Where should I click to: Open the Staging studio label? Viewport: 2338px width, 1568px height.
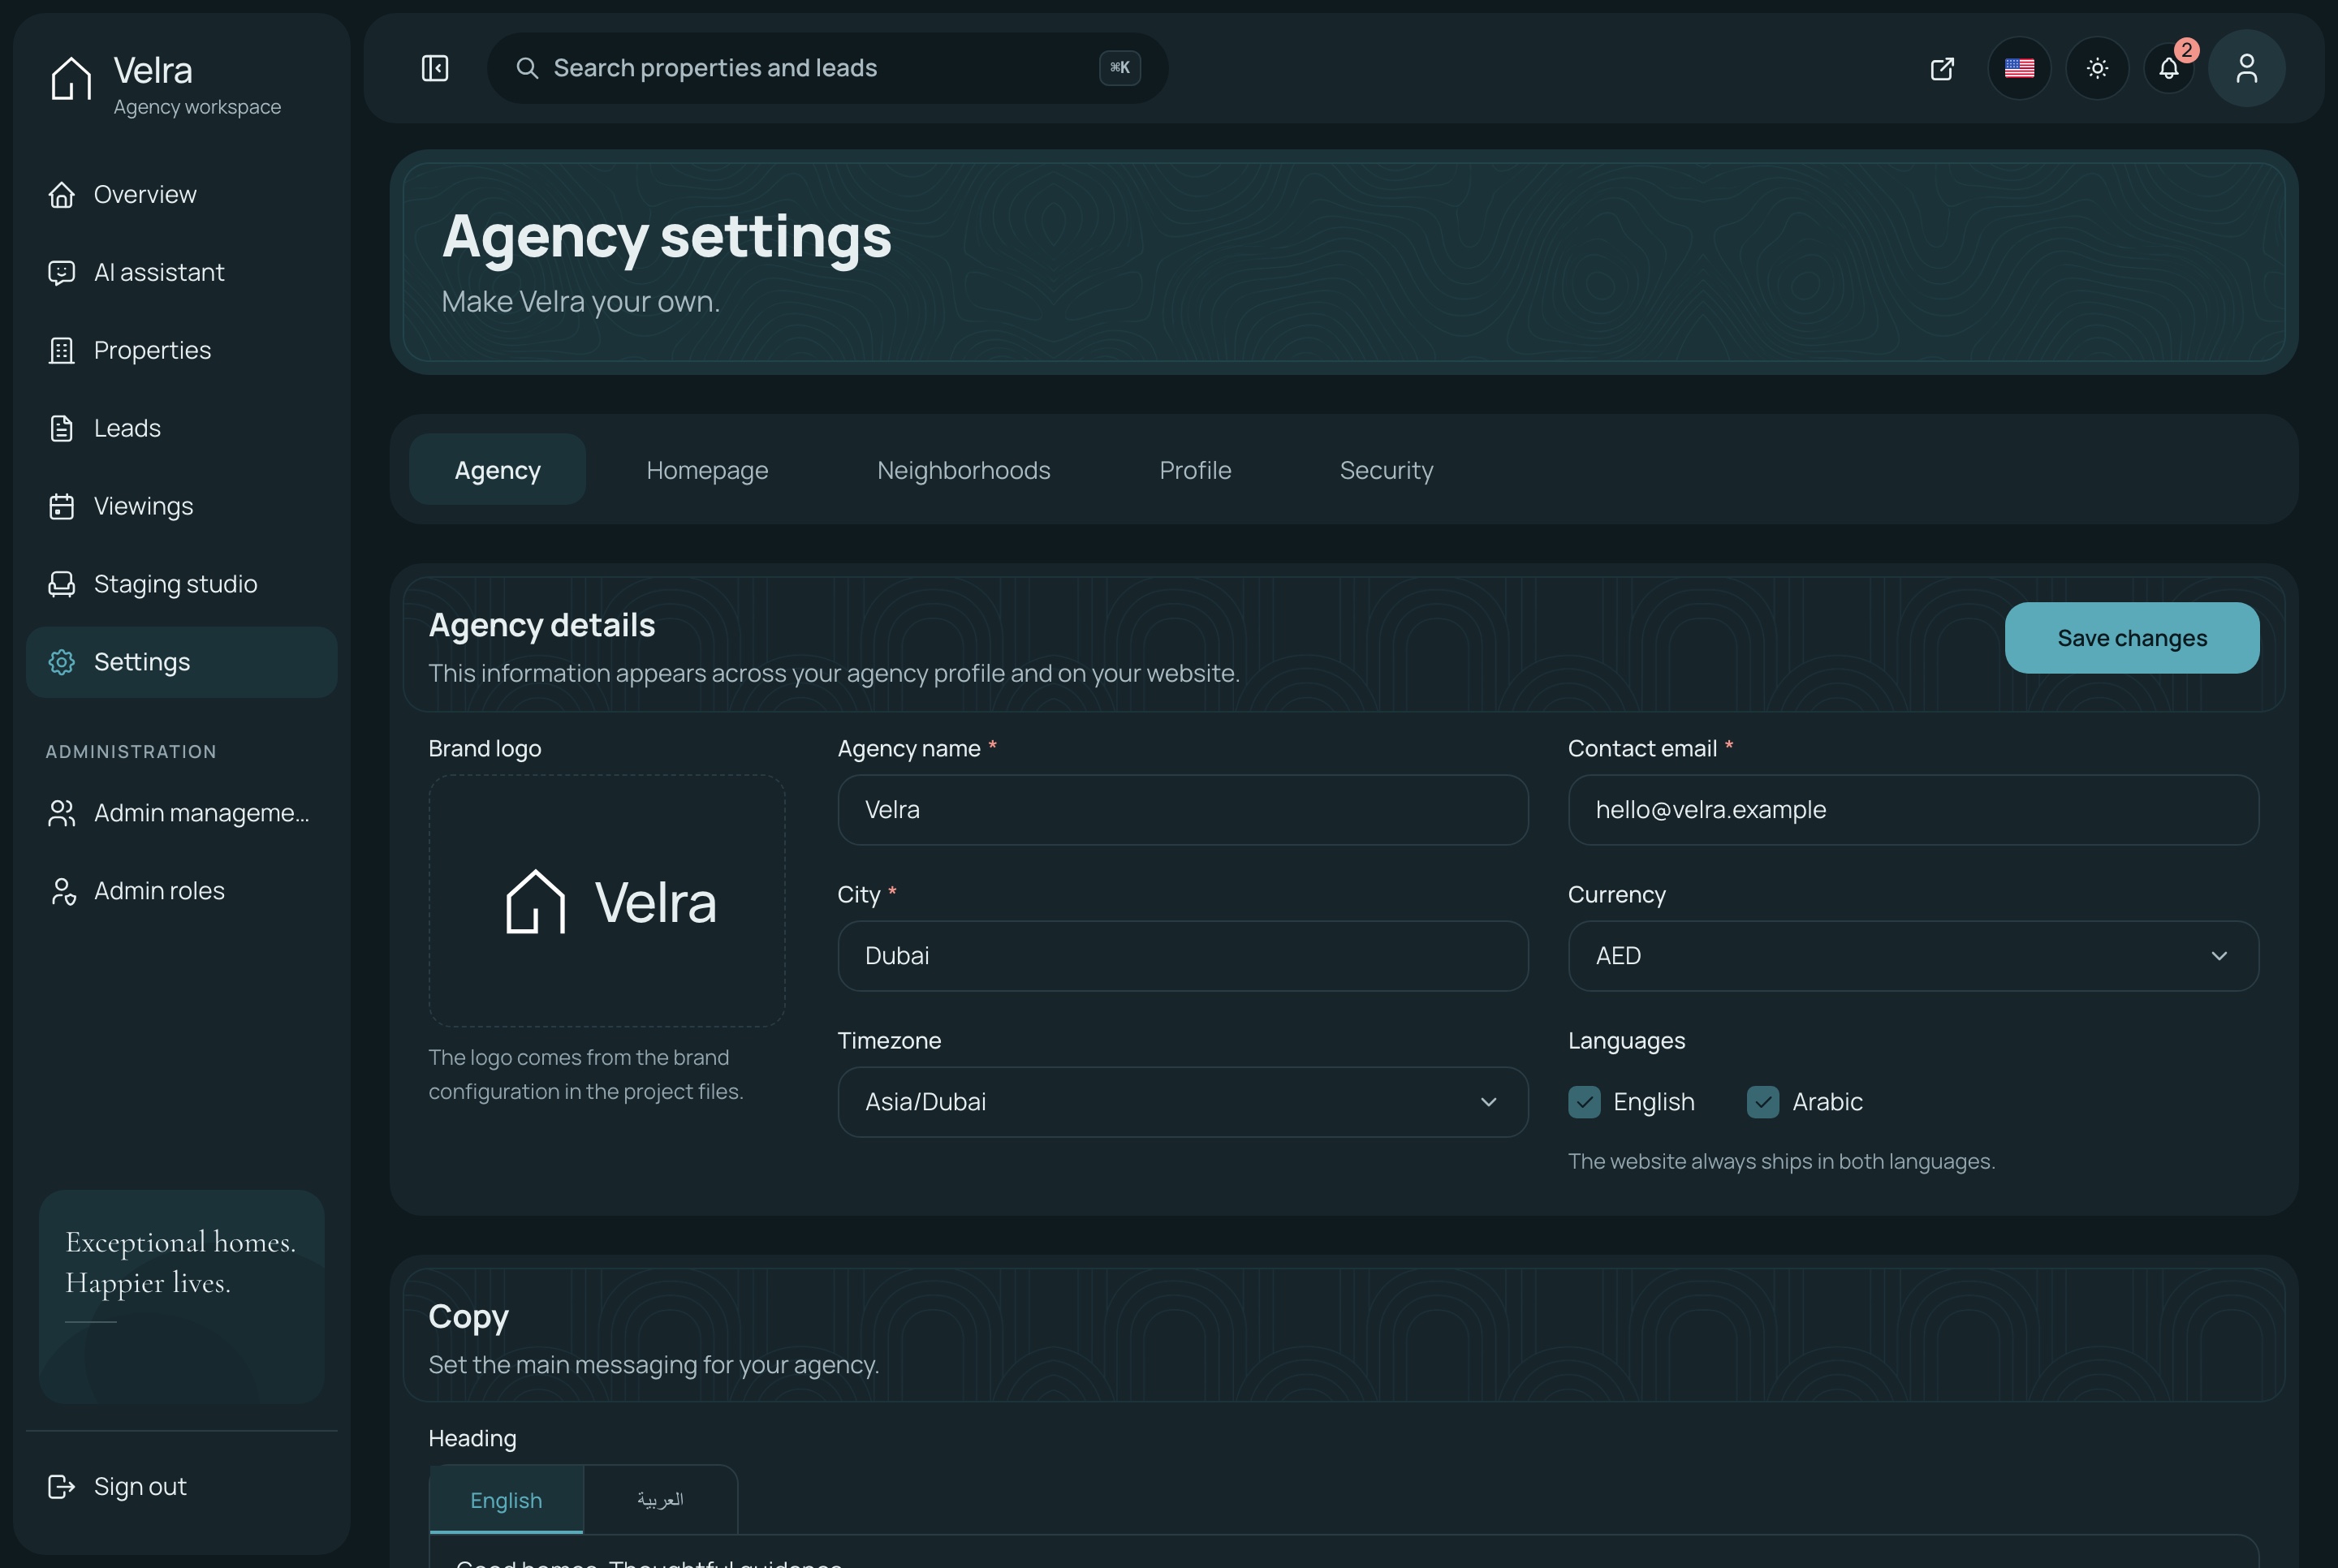click(175, 584)
